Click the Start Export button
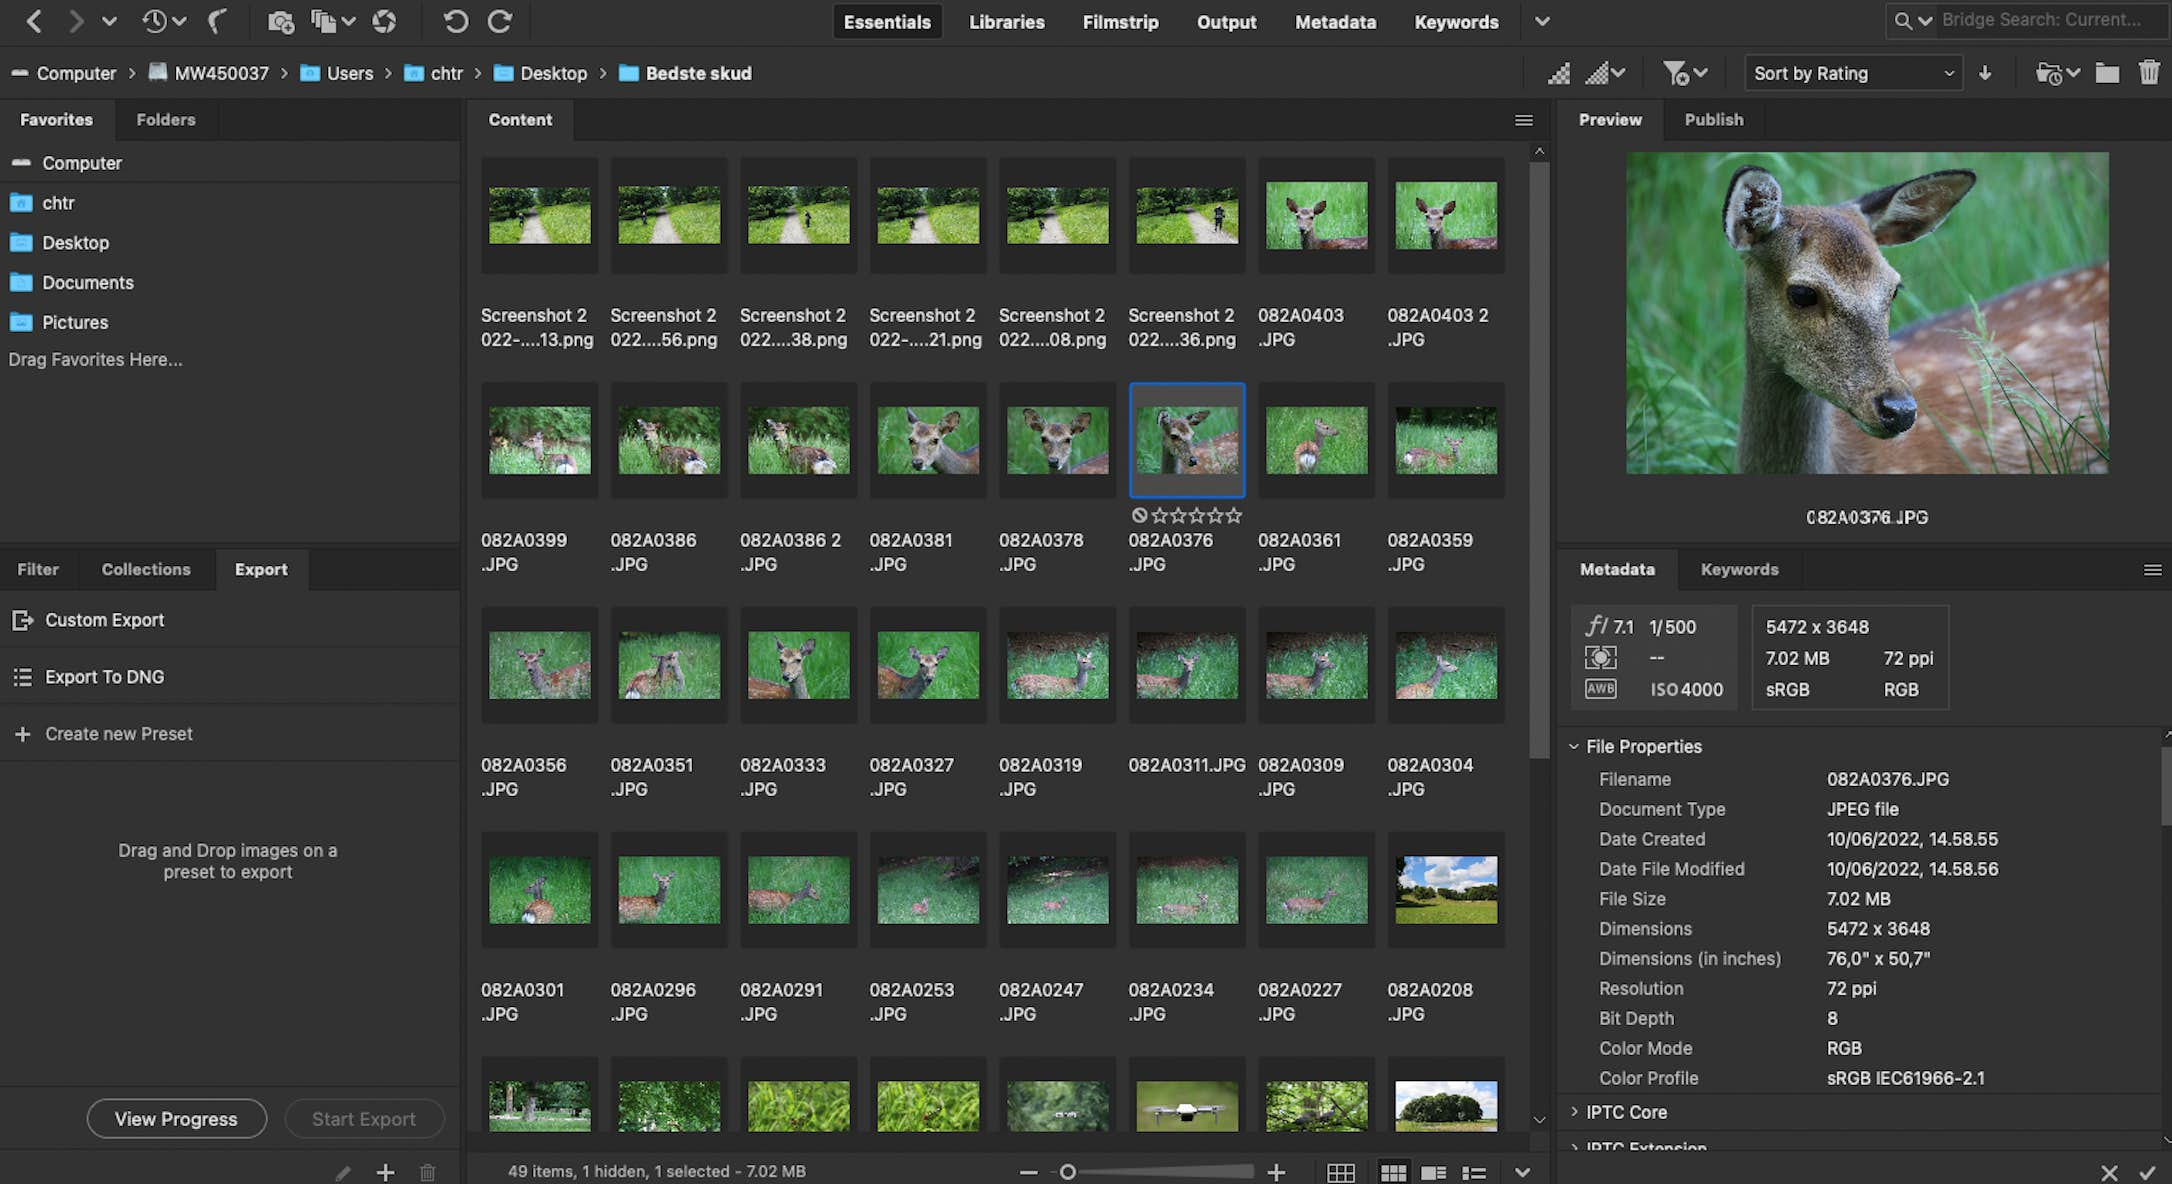The width and height of the screenshot is (2172, 1184). pos(362,1118)
